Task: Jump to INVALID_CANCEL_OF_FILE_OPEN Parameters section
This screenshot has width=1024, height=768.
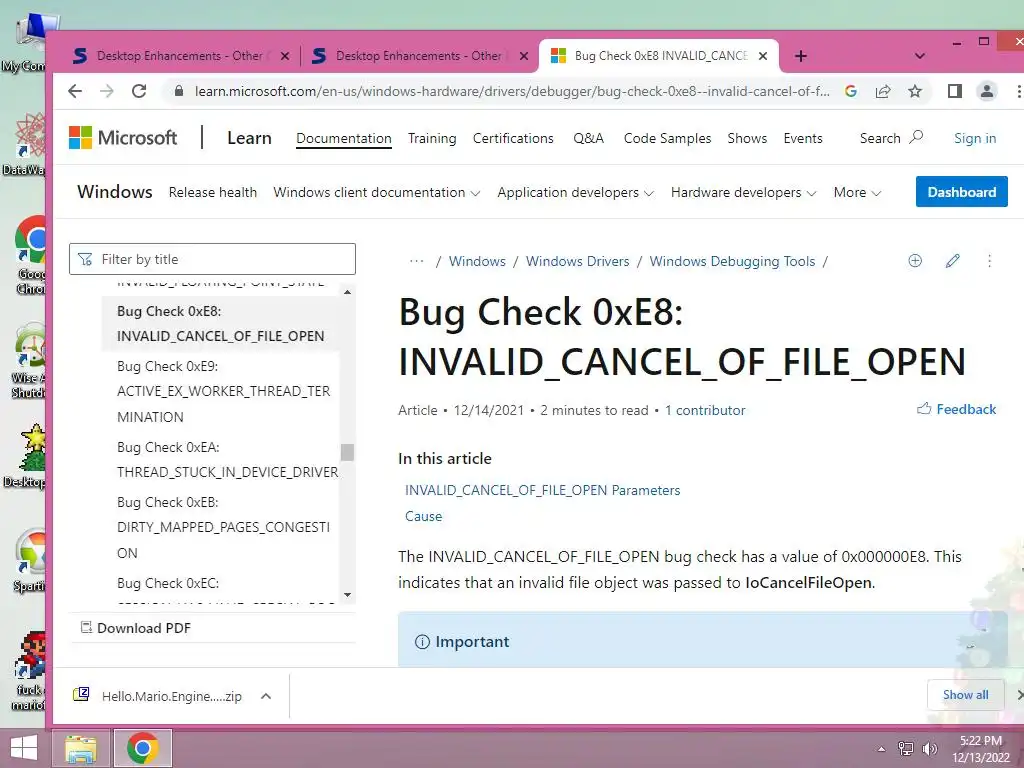Action: [542, 490]
